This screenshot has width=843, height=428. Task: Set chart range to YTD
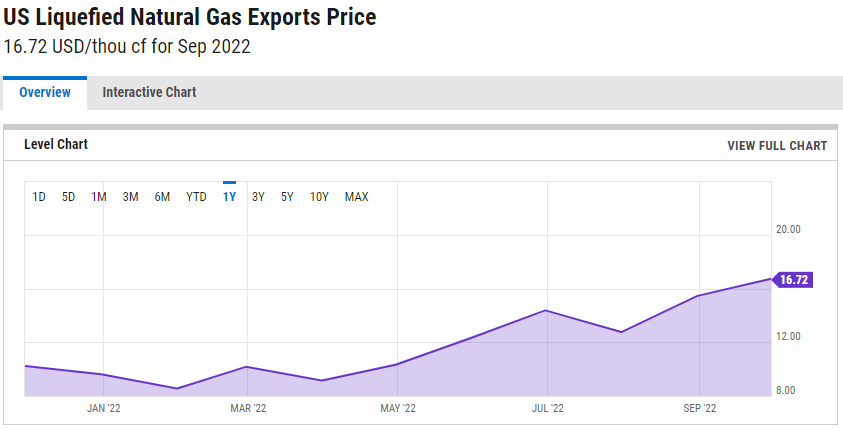196,197
